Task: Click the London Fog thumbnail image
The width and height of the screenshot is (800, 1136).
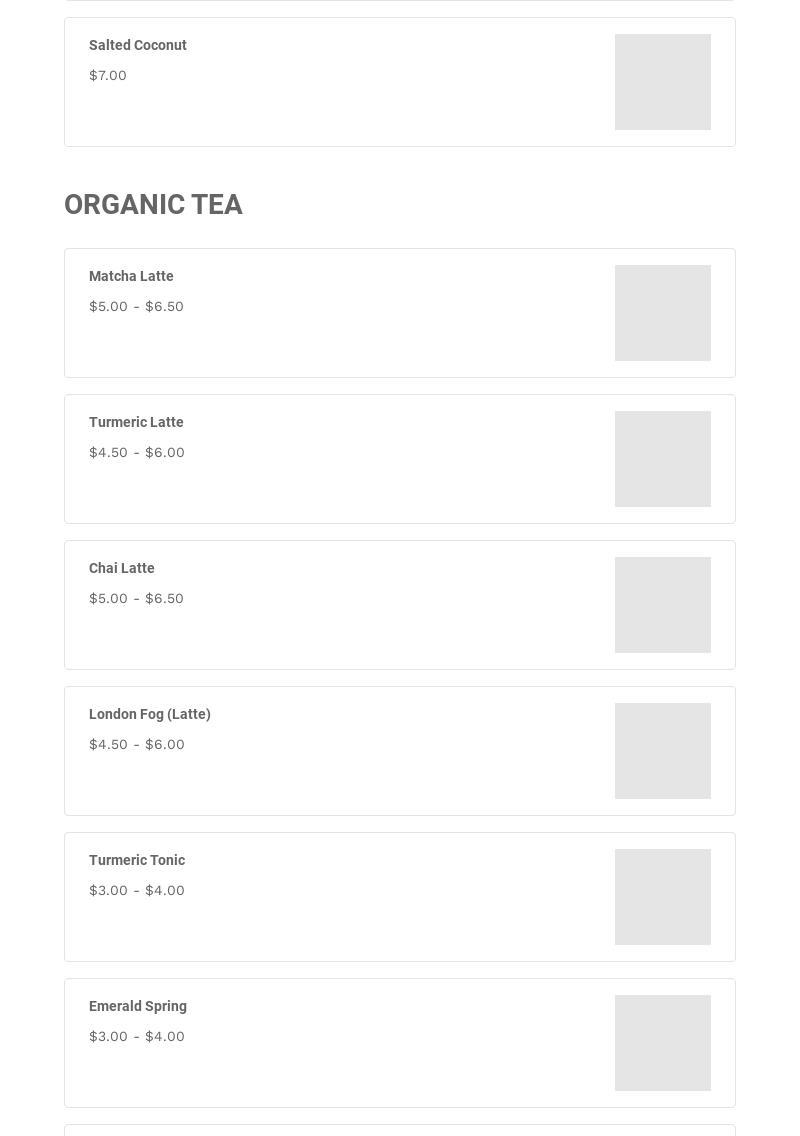Action: [x=662, y=751]
